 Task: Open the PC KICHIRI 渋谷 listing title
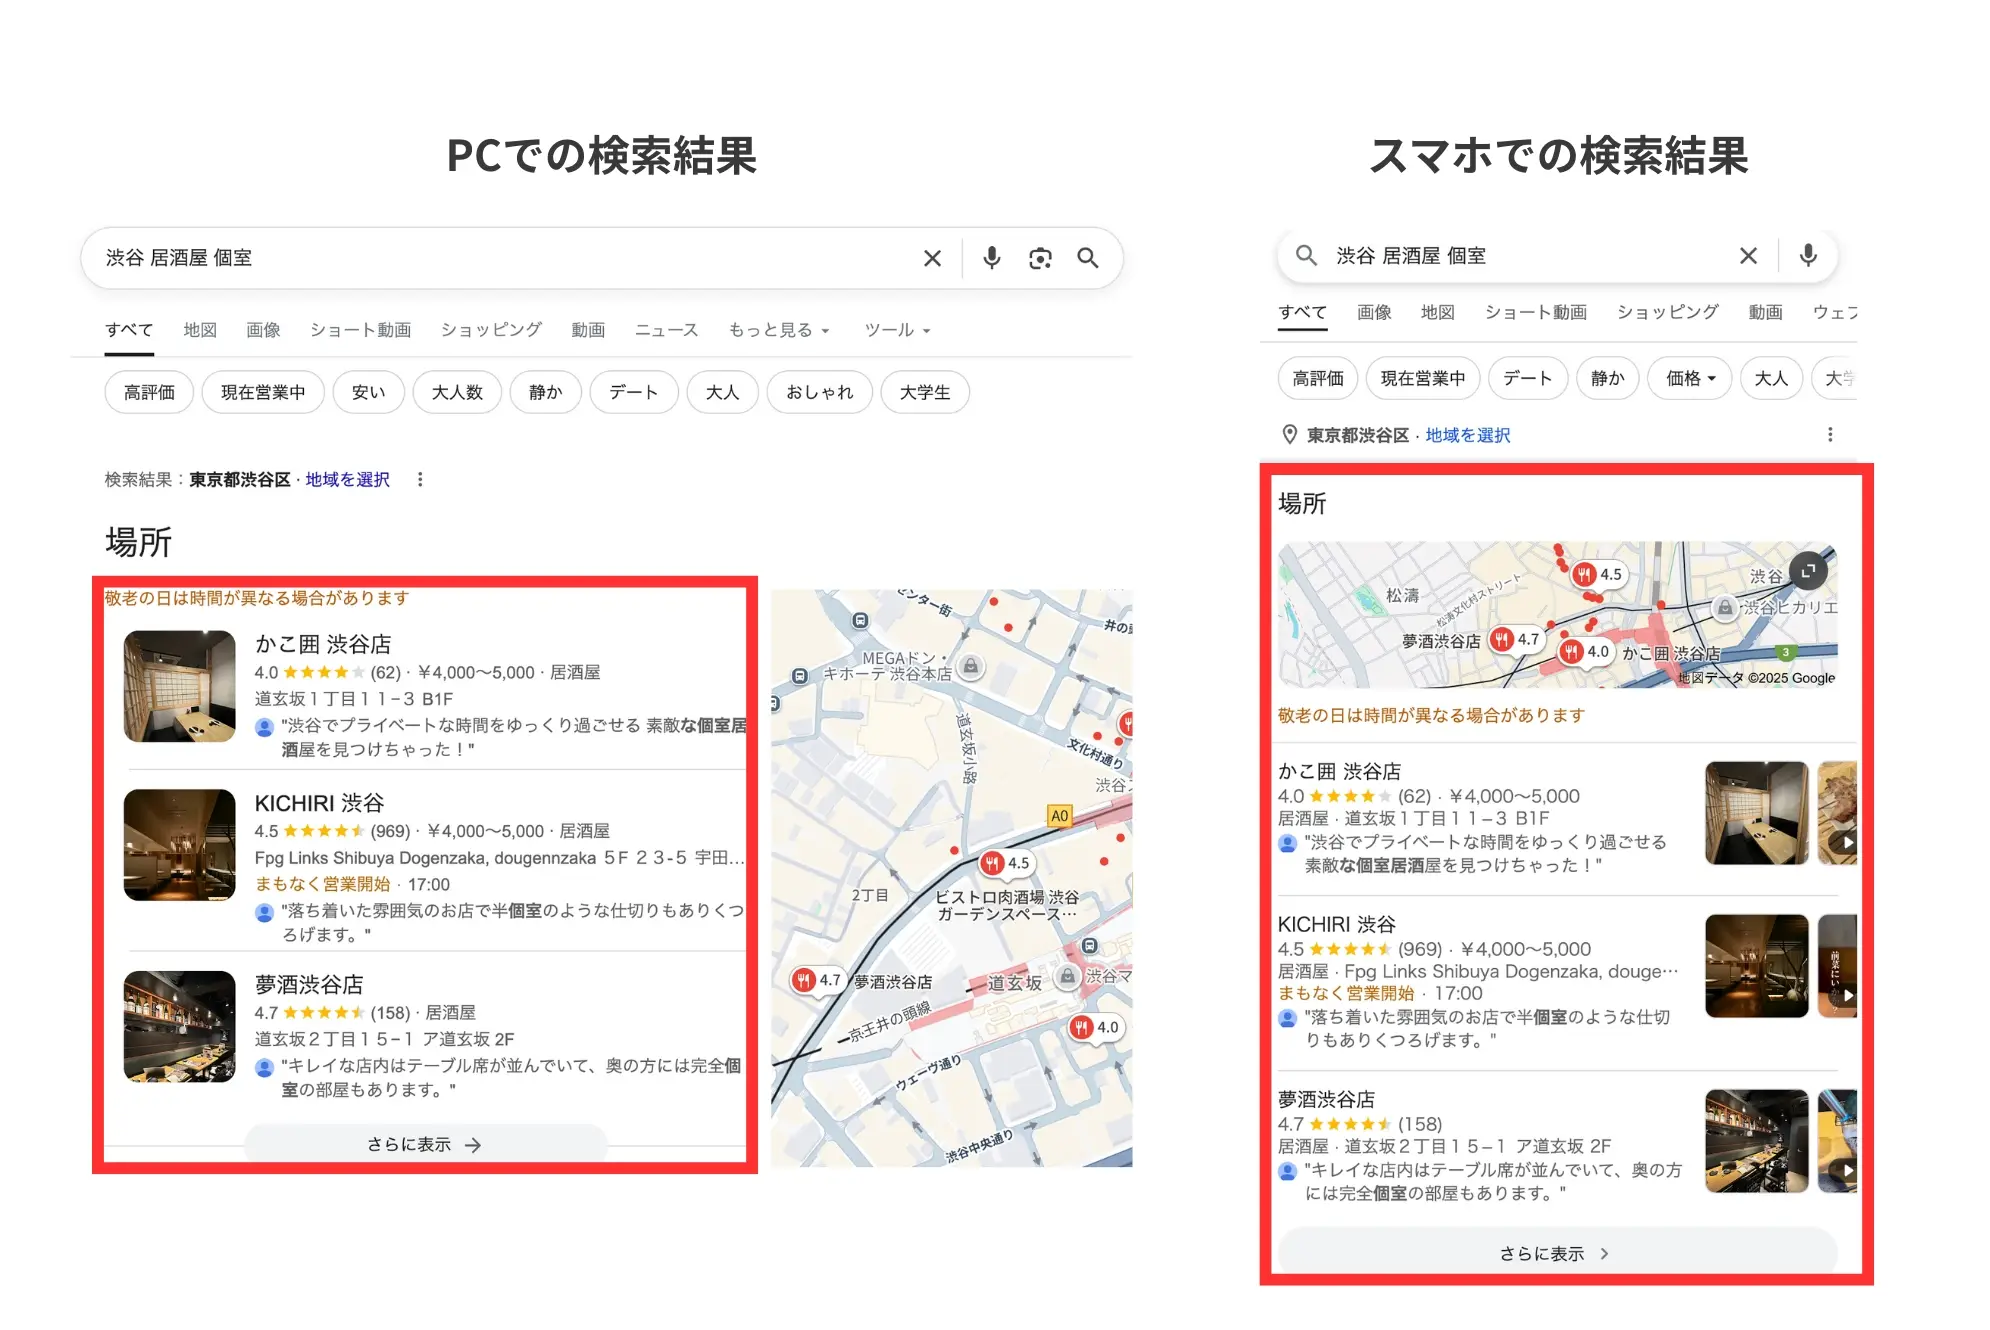pos(319,803)
